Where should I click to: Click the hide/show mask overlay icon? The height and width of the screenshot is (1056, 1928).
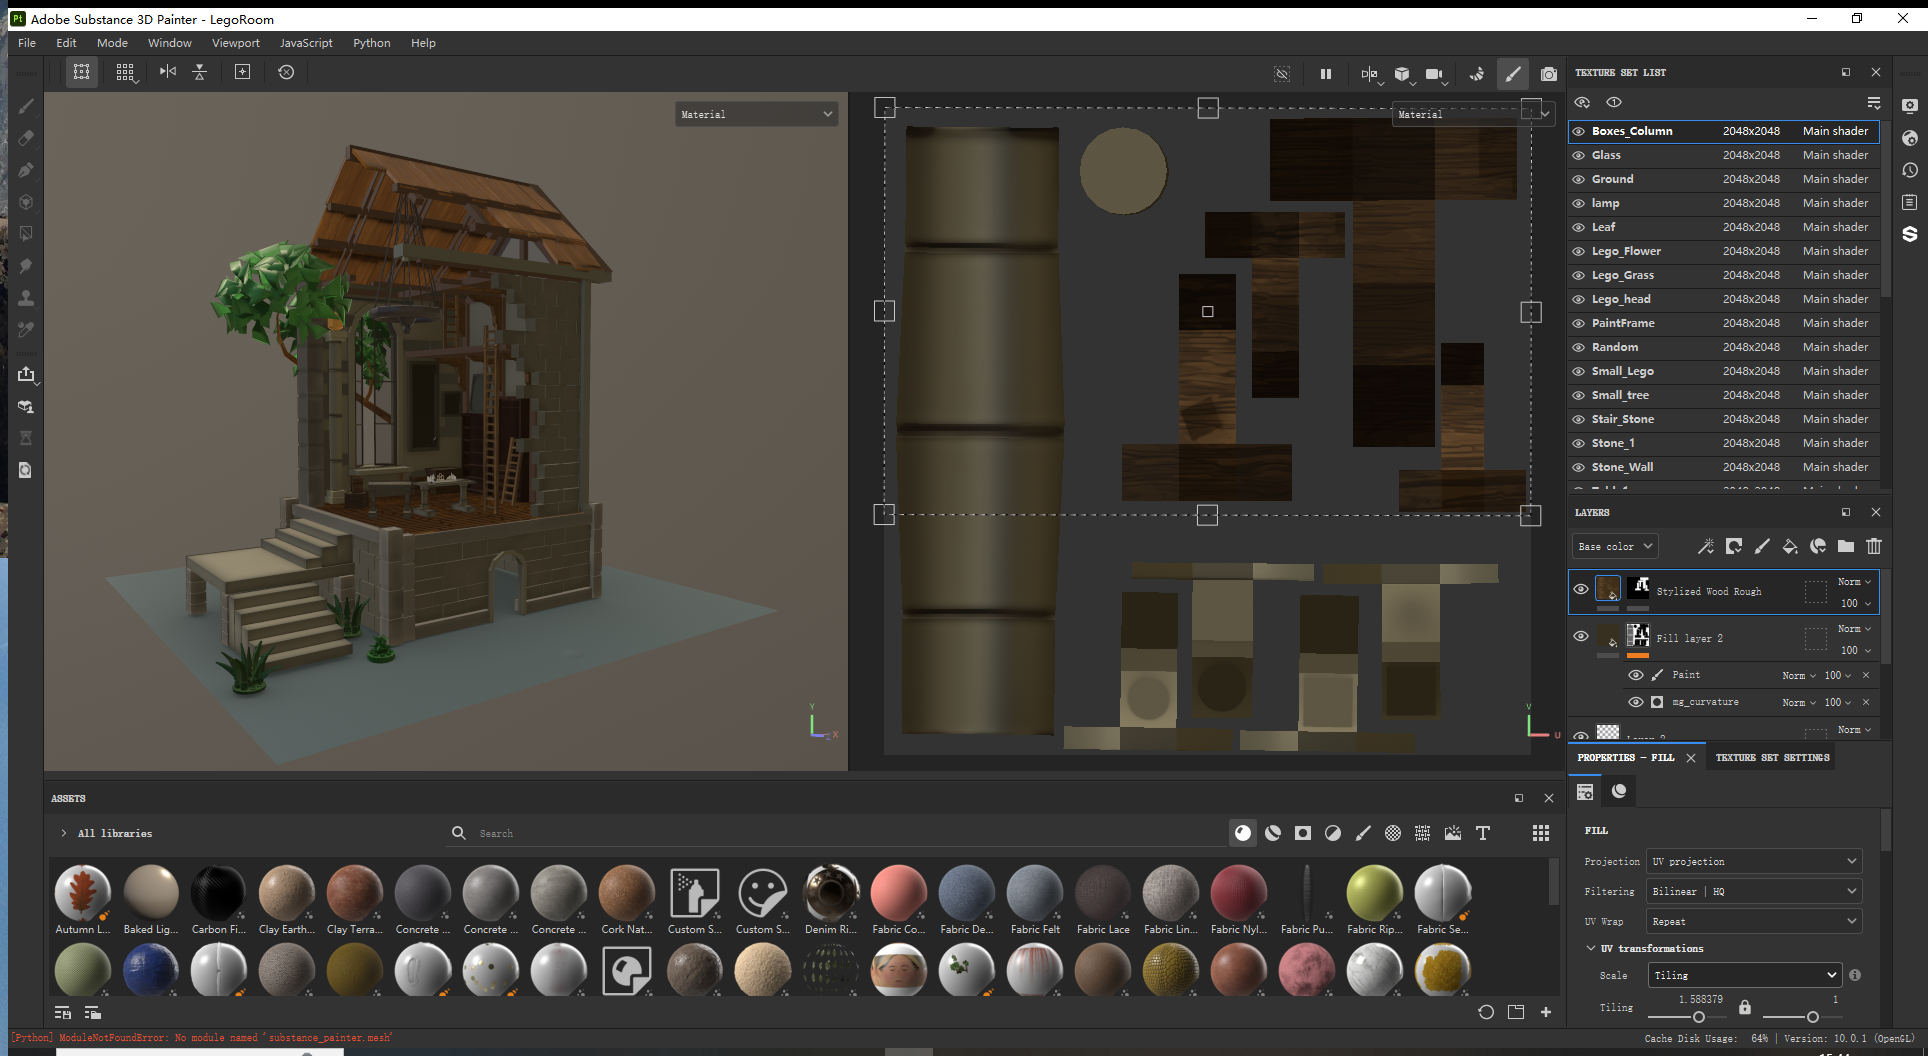1282,73
